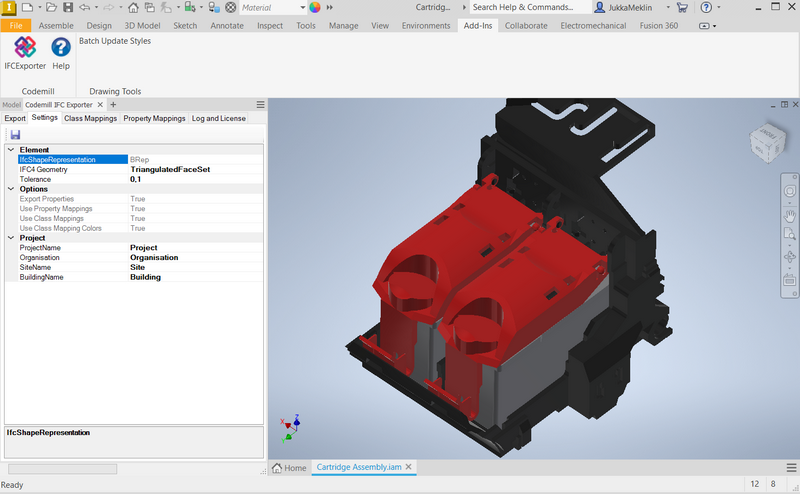Open the Collaborate ribbon tab
The height and width of the screenshot is (494, 800).
(526, 25)
